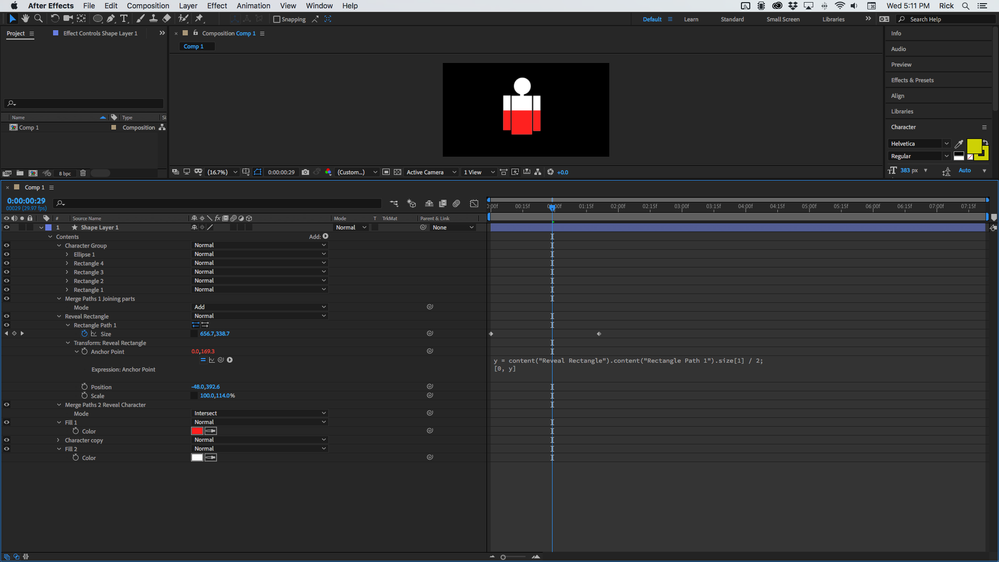Switch to the Learn workspace
The image size is (999, 562).
[x=691, y=20]
